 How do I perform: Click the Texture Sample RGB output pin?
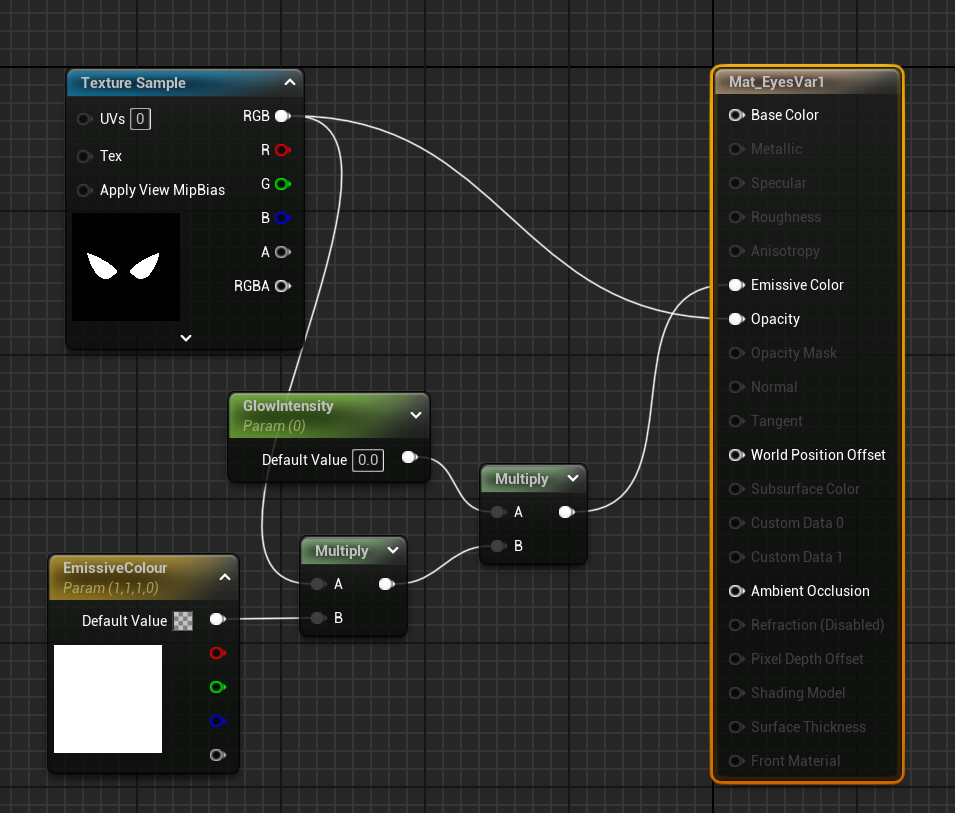tap(282, 116)
